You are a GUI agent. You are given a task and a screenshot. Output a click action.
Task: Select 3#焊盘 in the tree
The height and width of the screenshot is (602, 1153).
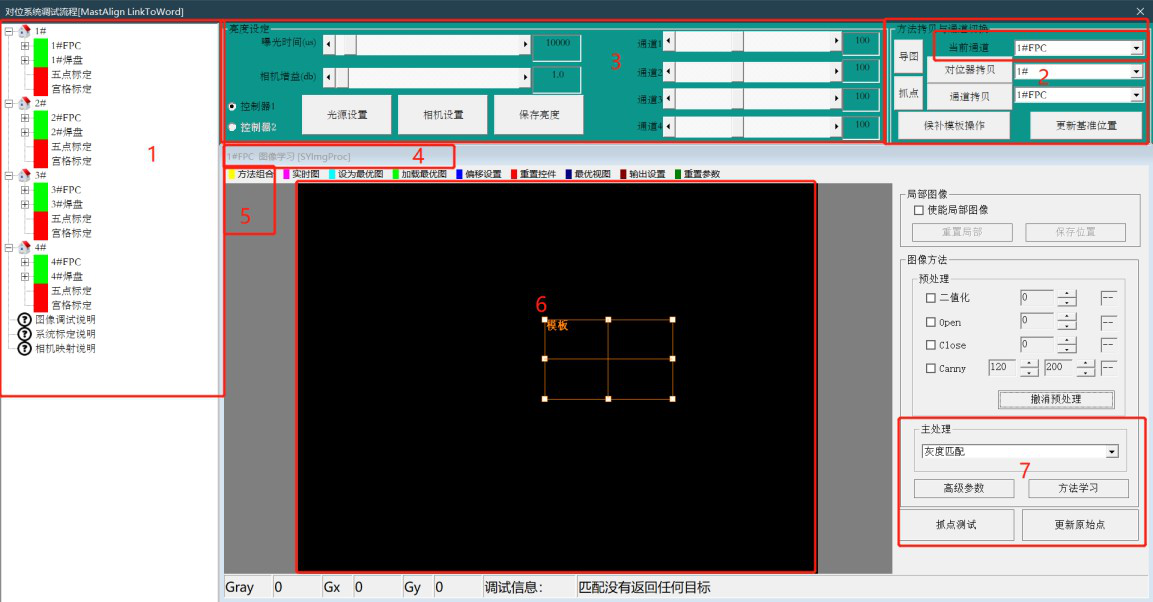(66, 204)
